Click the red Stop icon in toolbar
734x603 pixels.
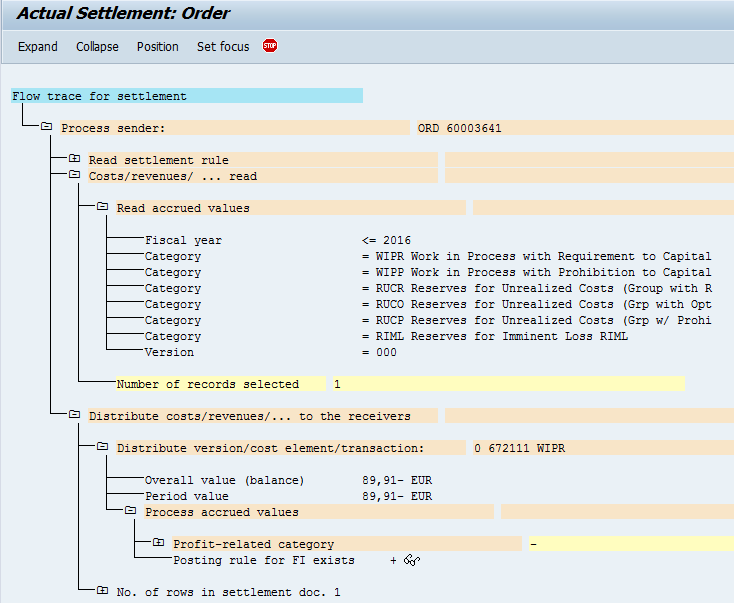[270, 46]
